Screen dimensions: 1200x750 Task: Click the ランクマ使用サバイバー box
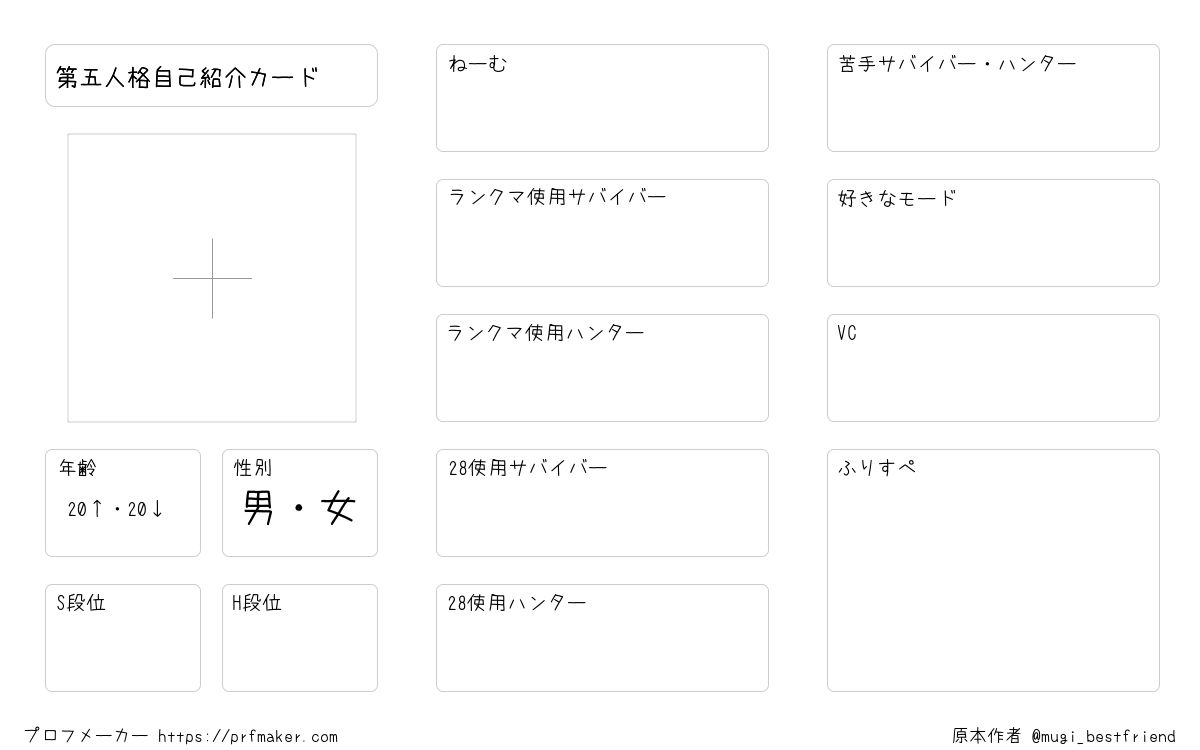pos(602,233)
